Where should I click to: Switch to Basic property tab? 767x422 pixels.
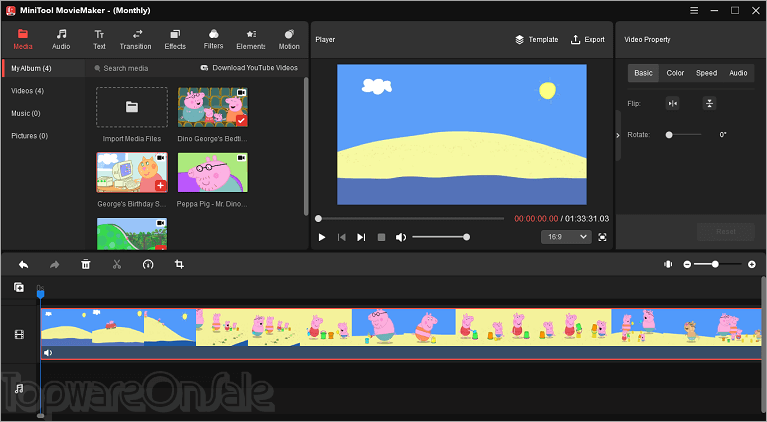[x=643, y=73]
